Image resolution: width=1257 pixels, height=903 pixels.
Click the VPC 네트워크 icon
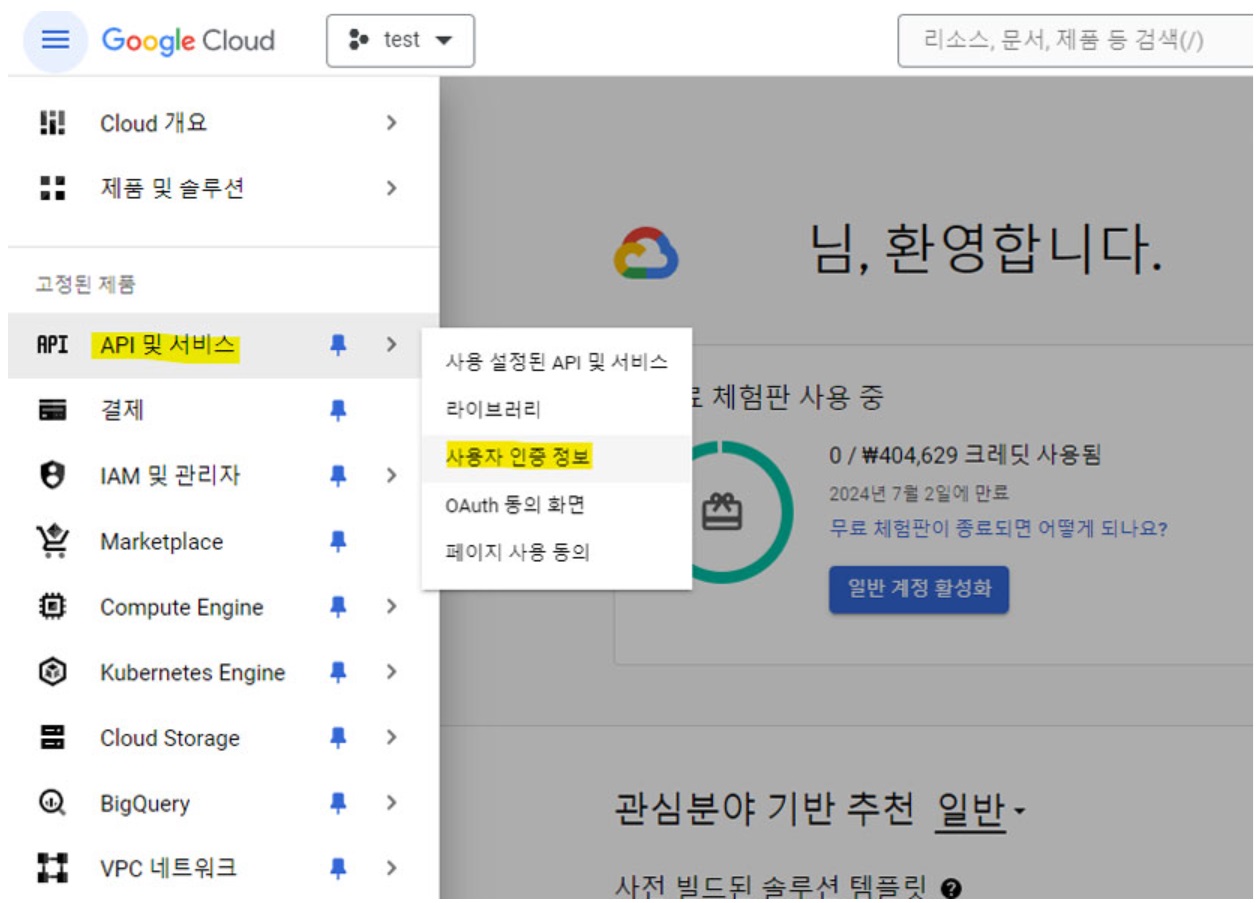click(x=53, y=868)
